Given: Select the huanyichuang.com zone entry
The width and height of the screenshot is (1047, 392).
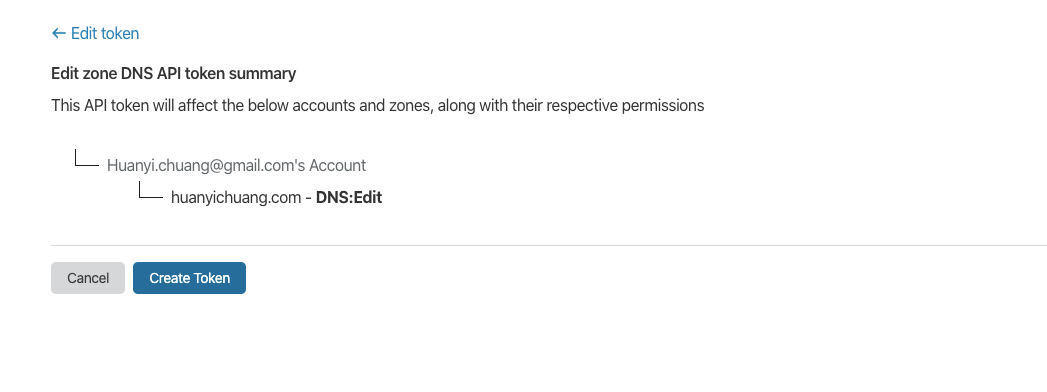Looking at the screenshot, I should 236,198.
